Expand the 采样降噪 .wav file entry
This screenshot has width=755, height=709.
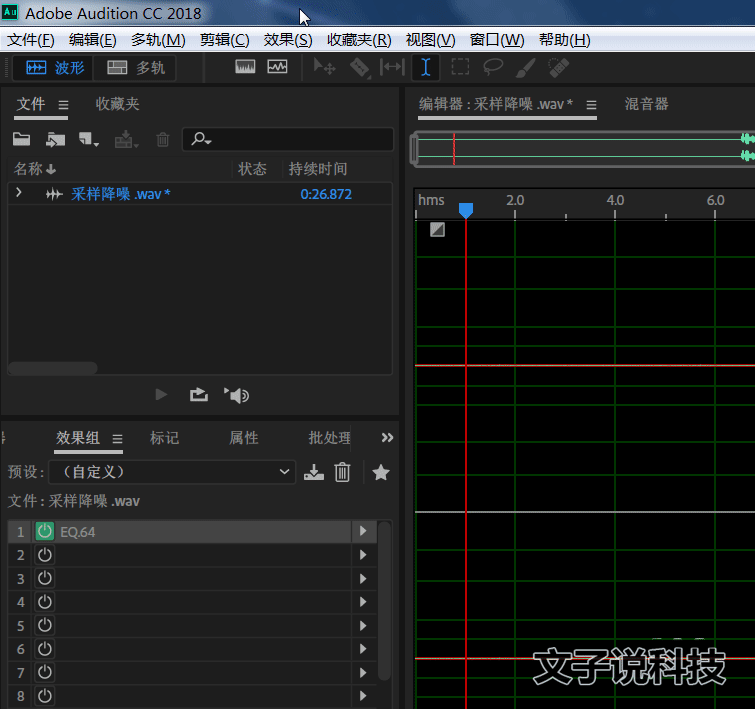coord(19,194)
